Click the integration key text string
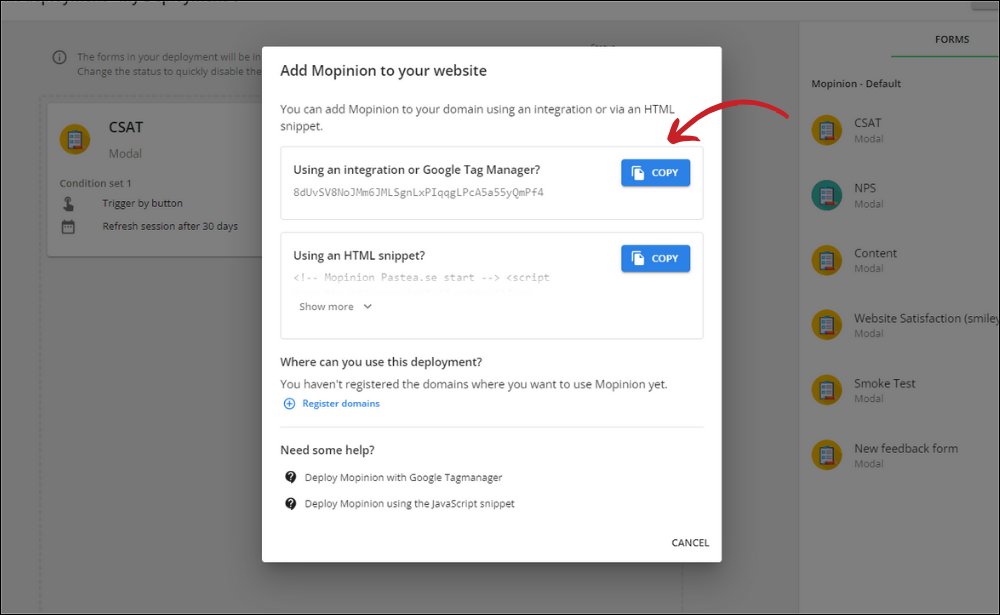This screenshot has height=615, width=1000. point(418,192)
